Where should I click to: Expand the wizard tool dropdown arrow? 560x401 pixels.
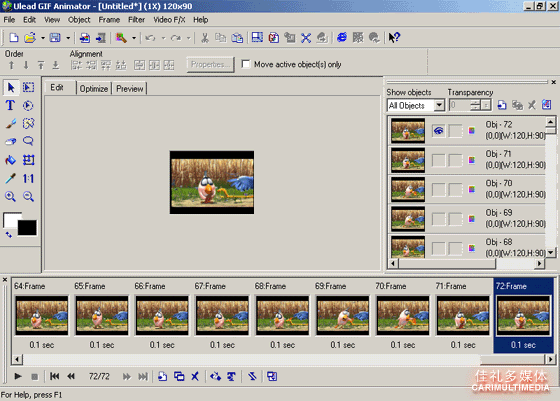click(134, 37)
